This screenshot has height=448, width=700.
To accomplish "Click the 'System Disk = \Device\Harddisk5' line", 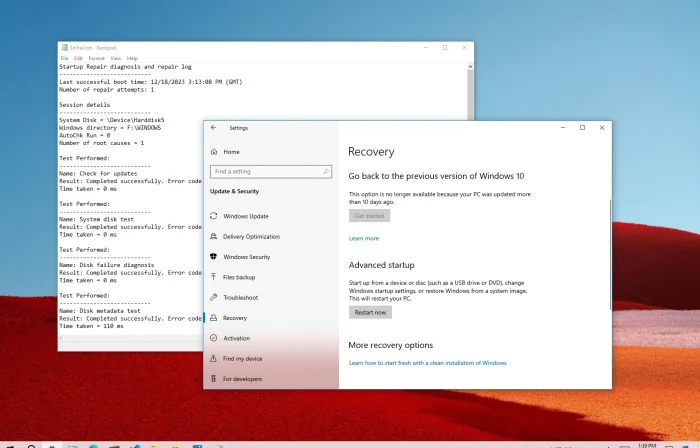I will pyautogui.click(x=112, y=120).
